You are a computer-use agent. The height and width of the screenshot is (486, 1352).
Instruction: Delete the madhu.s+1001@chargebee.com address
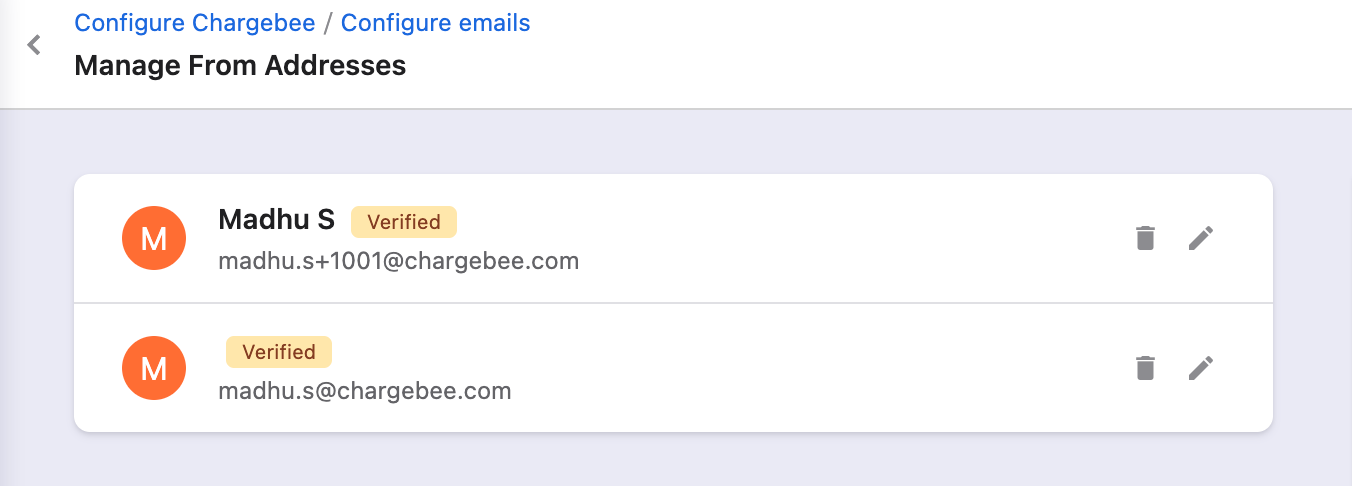(1145, 238)
